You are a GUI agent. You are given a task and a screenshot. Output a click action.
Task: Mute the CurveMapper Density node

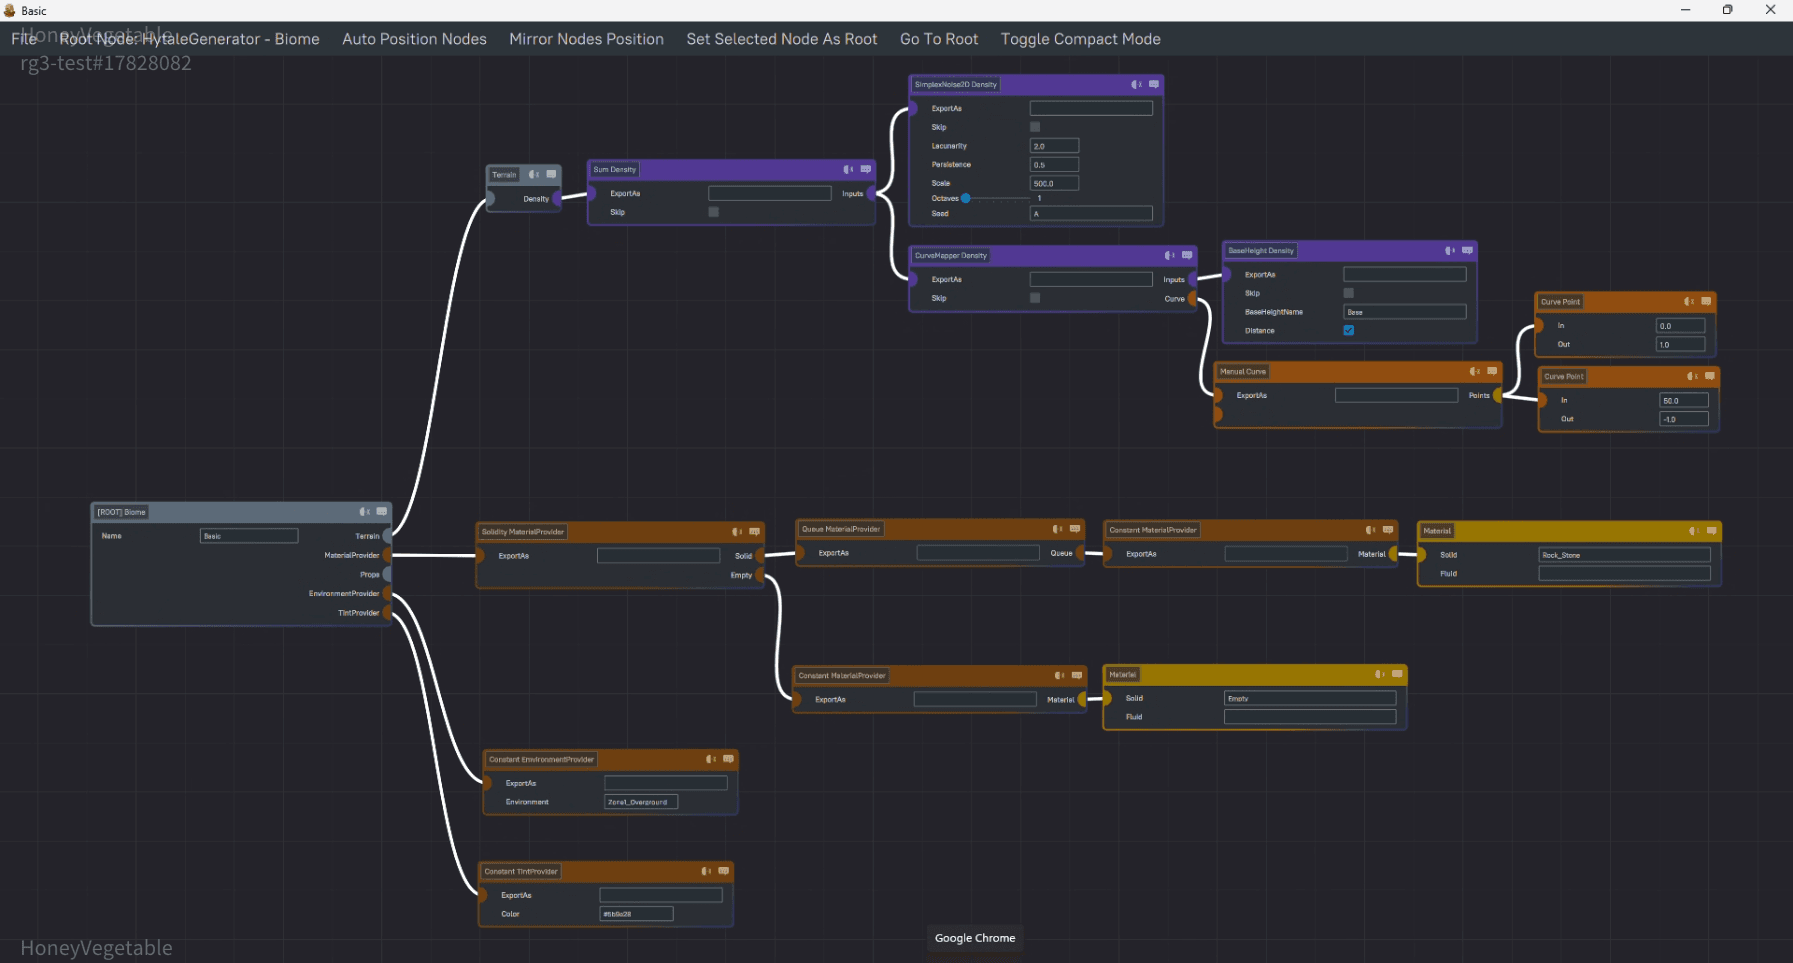pyautogui.click(x=1168, y=255)
